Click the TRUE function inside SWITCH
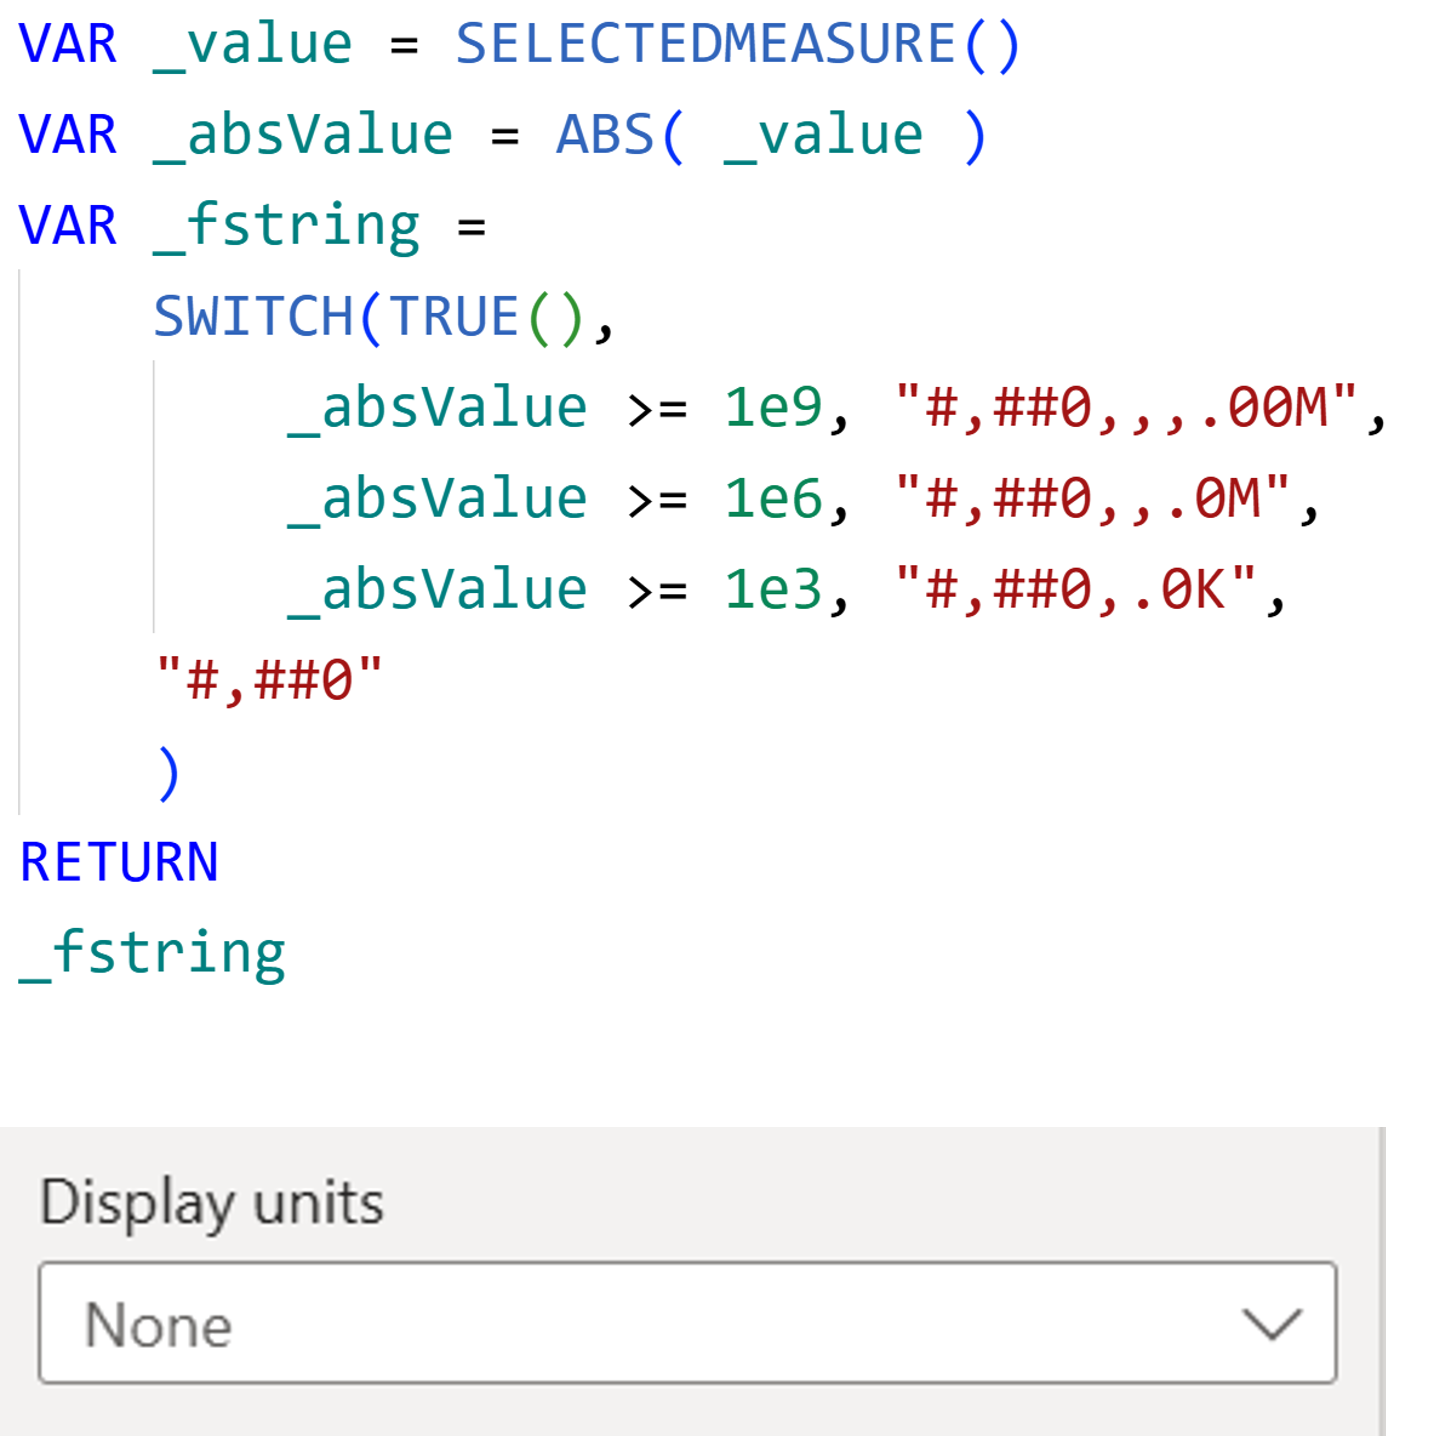Screen dimensions: 1434x1436 click(454, 317)
